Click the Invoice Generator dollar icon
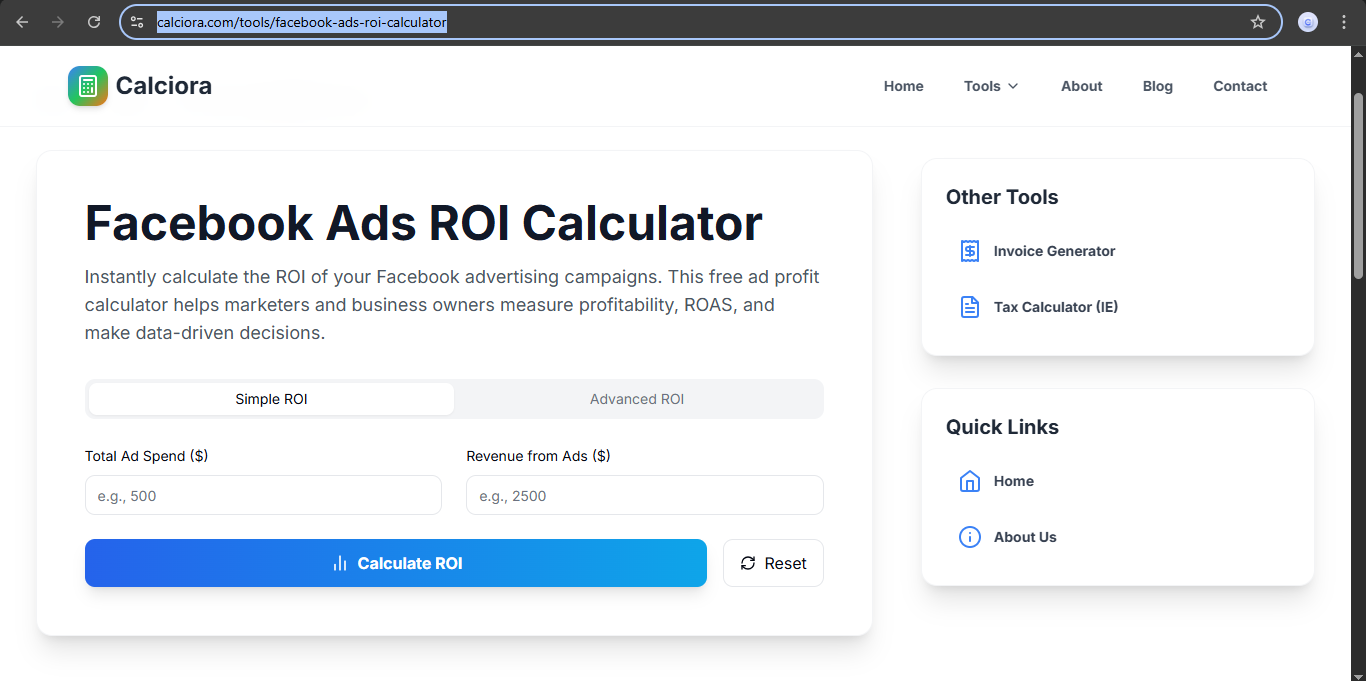This screenshot has height=681, width=1366. click(x=969, y=251)
